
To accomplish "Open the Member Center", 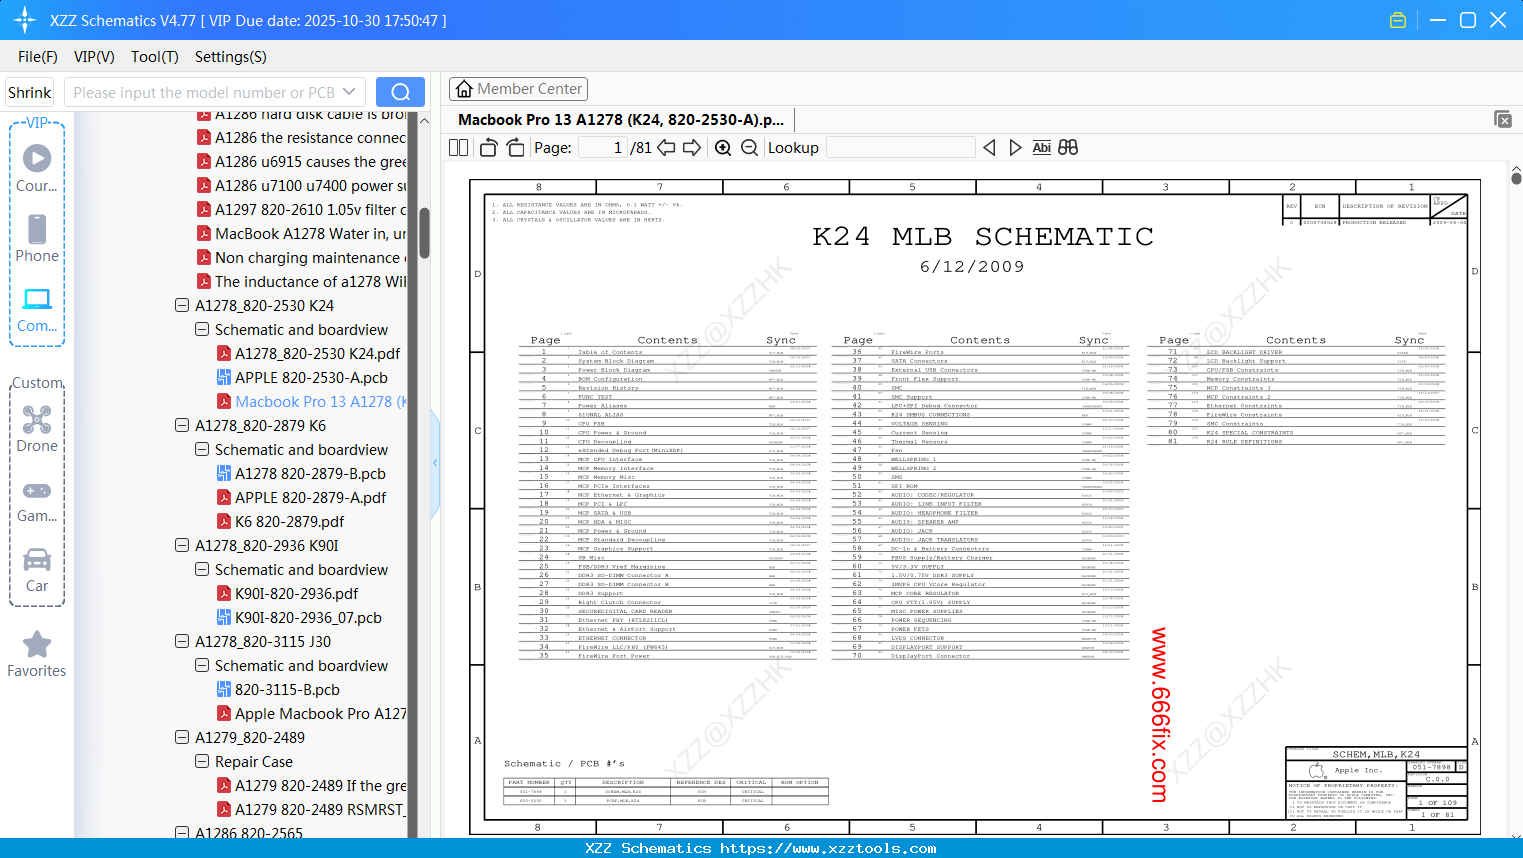I will [518, 89].
